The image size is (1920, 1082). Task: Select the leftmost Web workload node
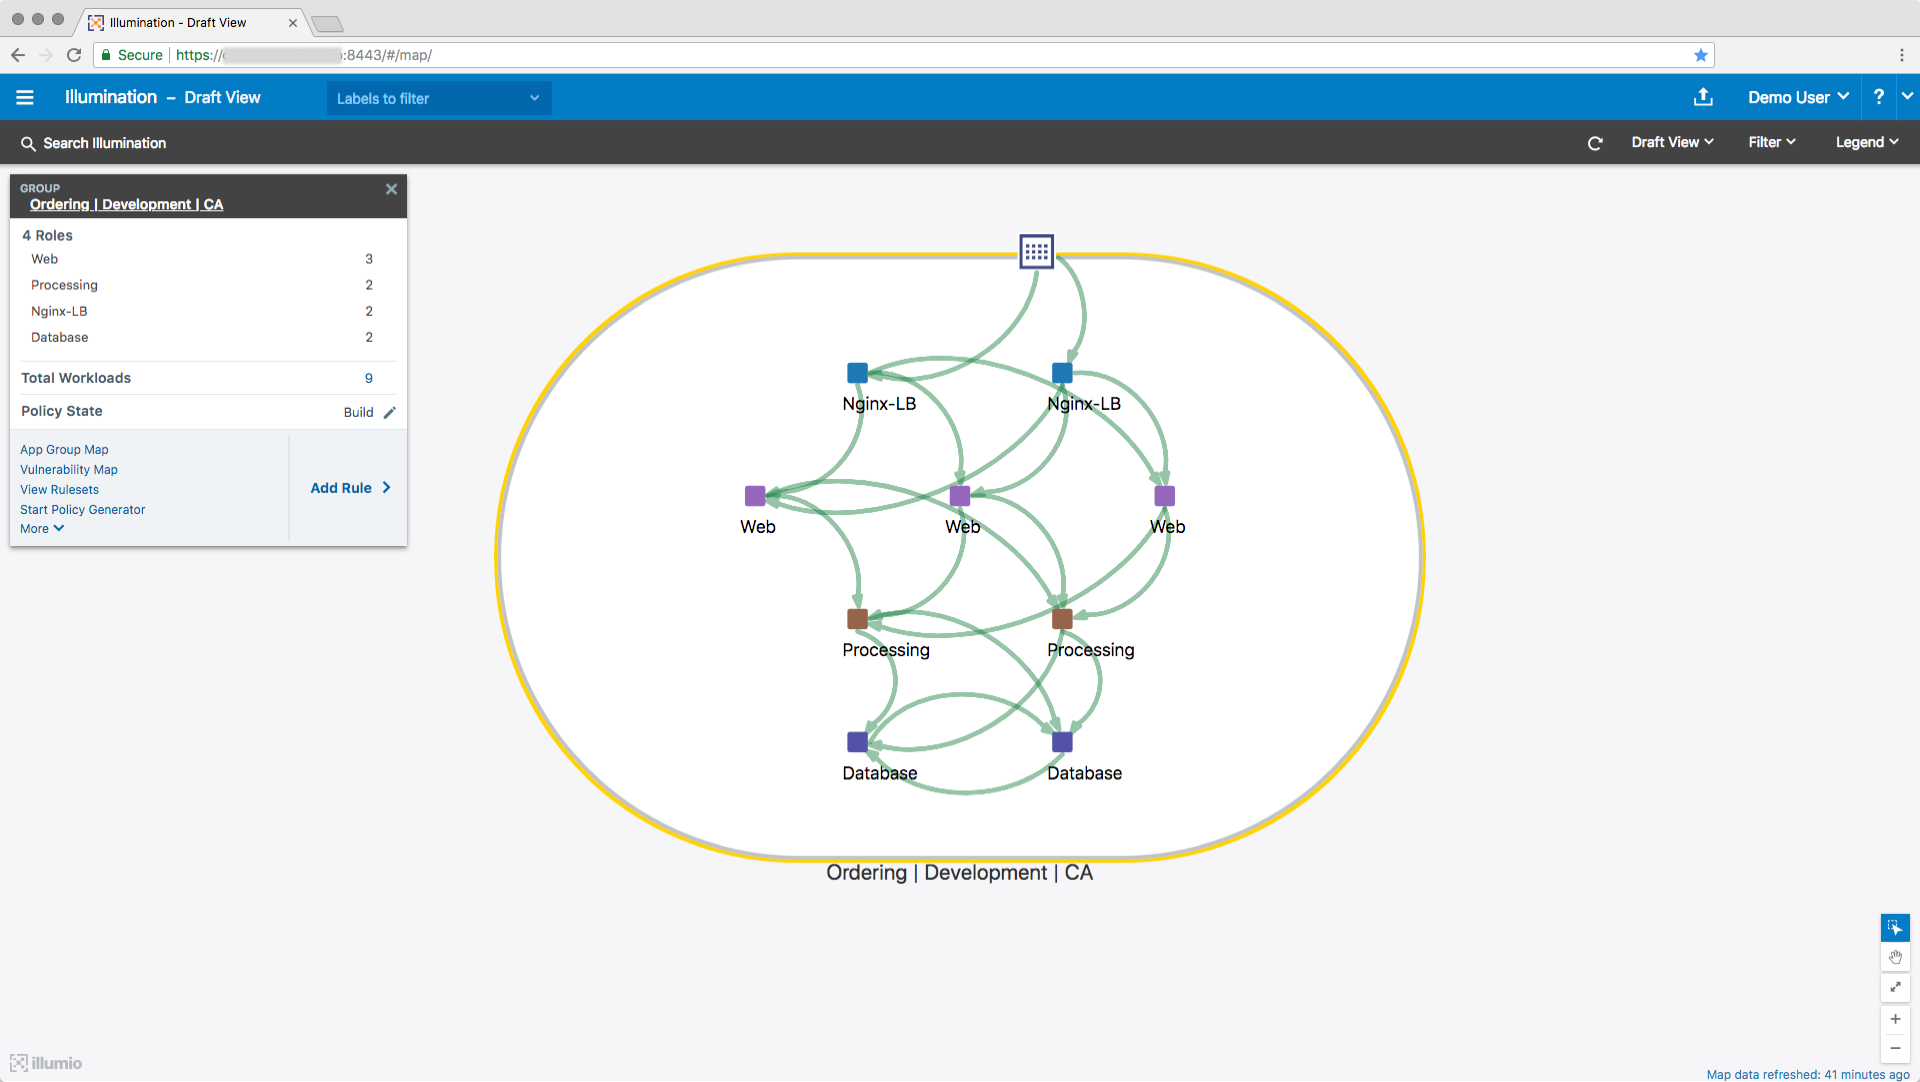coord(755,496)
